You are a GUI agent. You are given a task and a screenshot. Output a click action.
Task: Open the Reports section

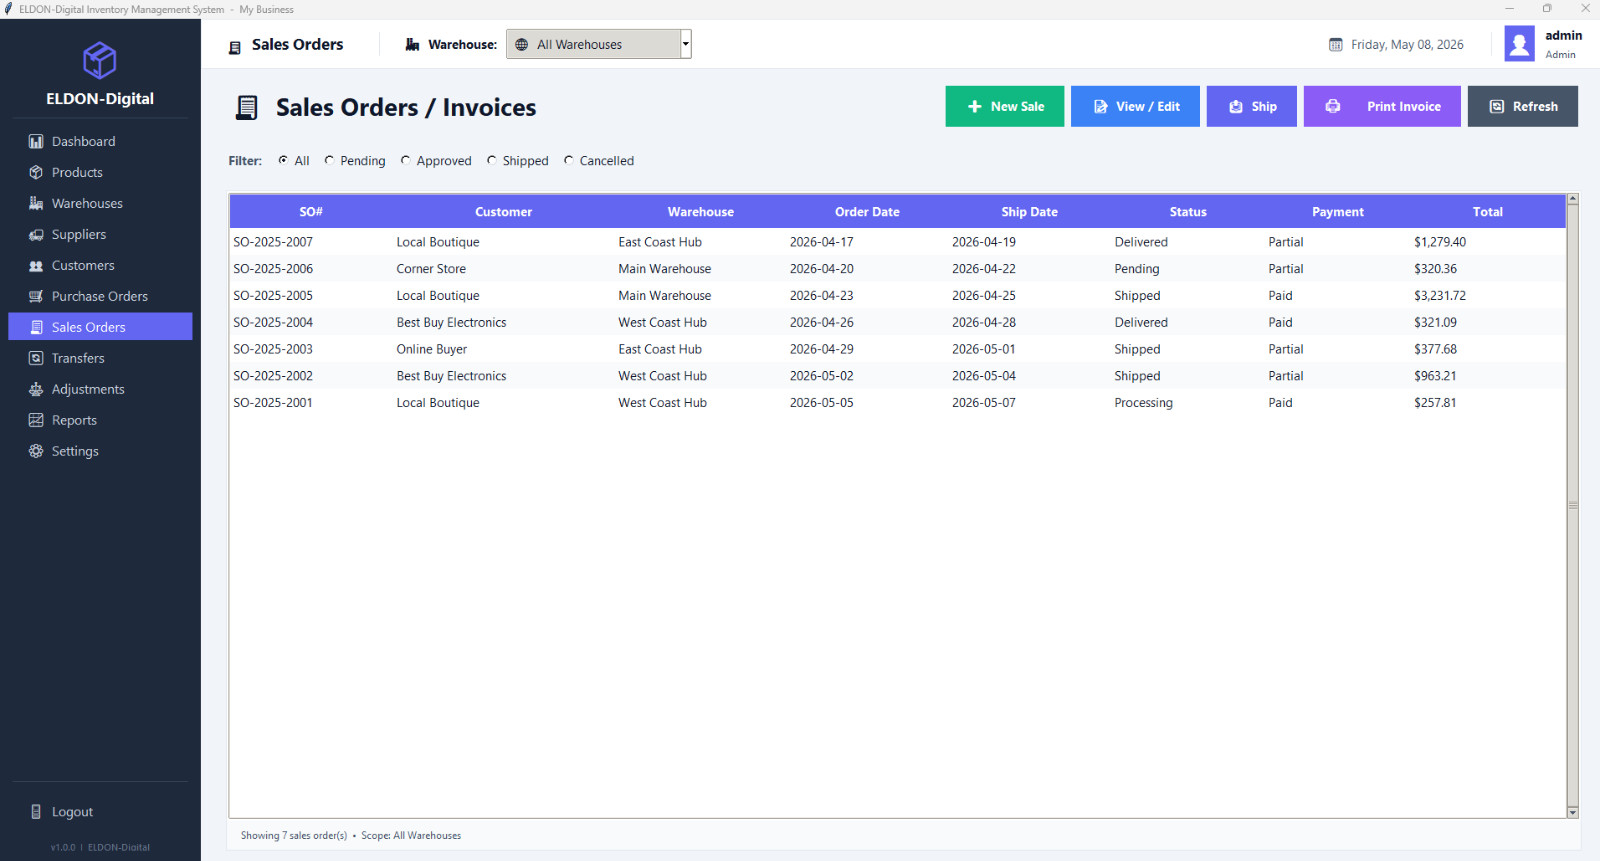coord(100,420)
